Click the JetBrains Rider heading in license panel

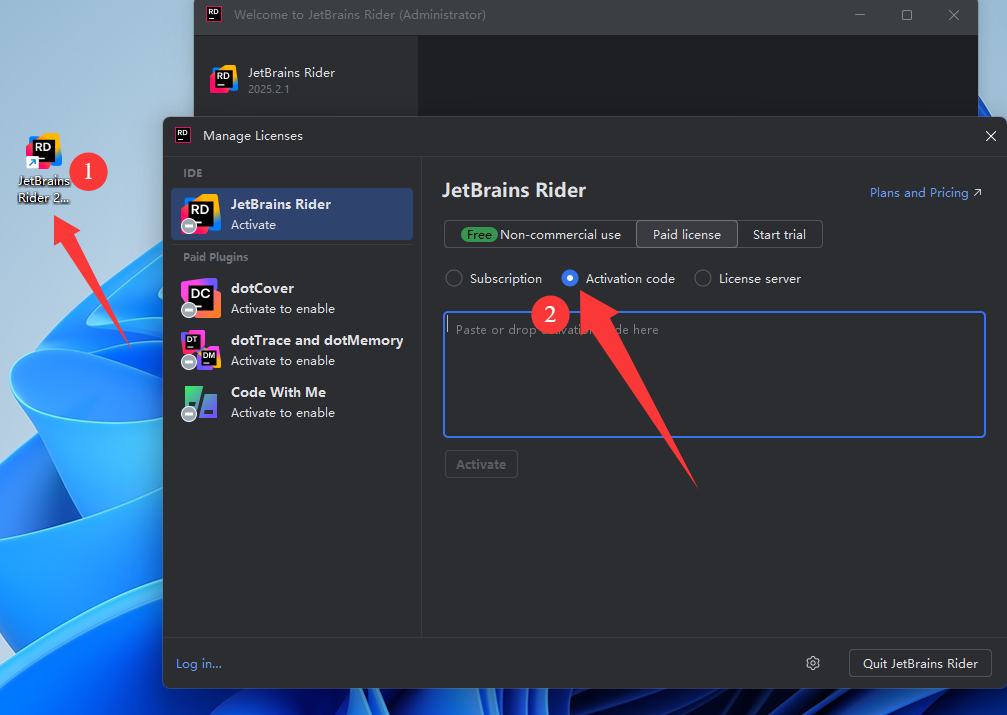(x=514, y=190)
